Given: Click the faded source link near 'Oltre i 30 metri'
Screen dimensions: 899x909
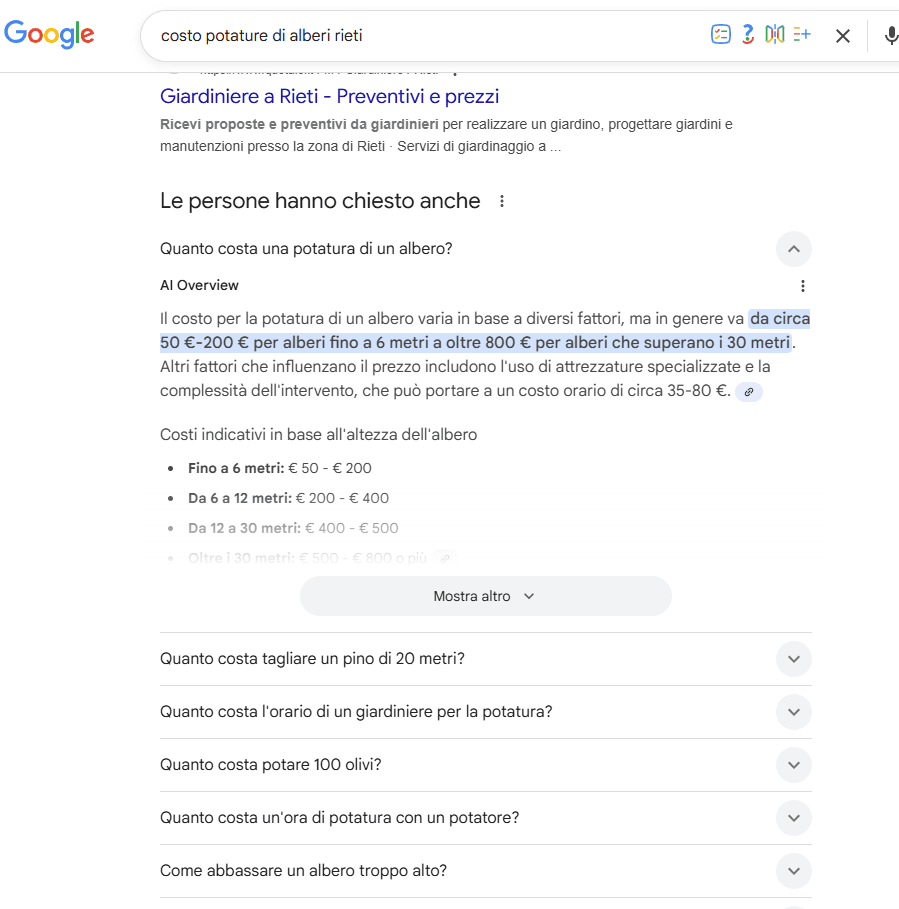Looking at the screenshot, I should point(445,557).
